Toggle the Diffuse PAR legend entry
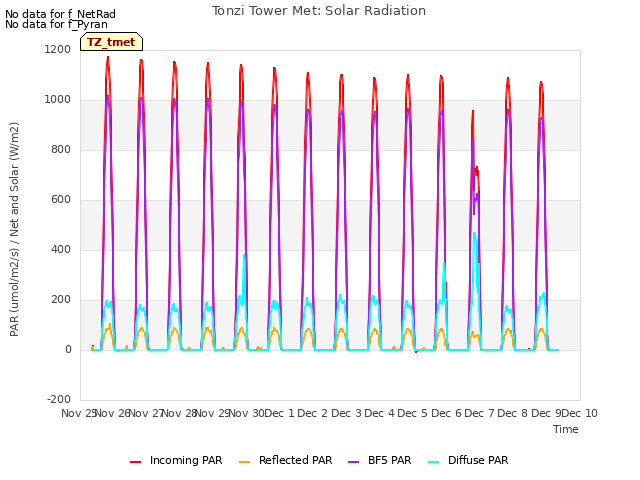 [x=468, y=460]
